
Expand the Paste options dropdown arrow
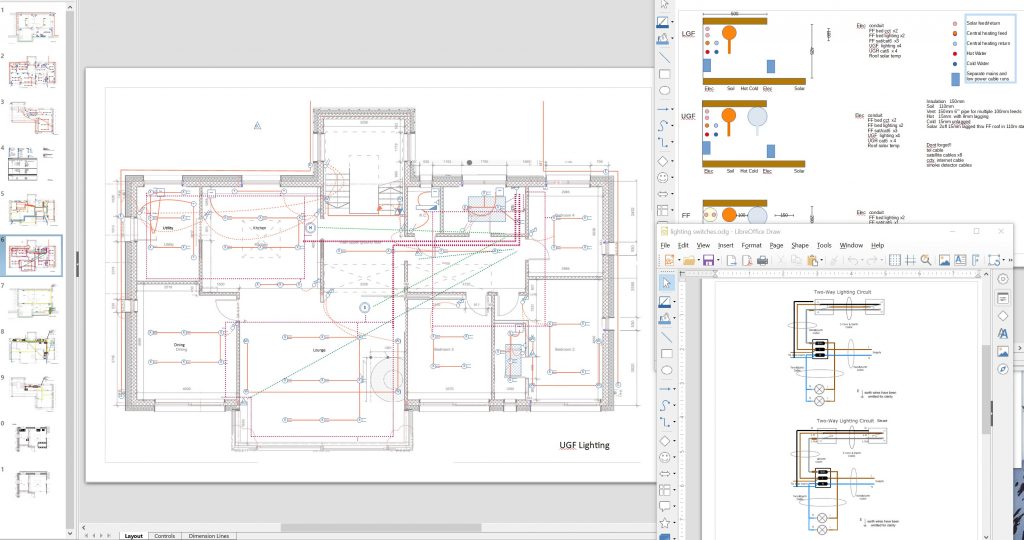[x=822, y=260]
